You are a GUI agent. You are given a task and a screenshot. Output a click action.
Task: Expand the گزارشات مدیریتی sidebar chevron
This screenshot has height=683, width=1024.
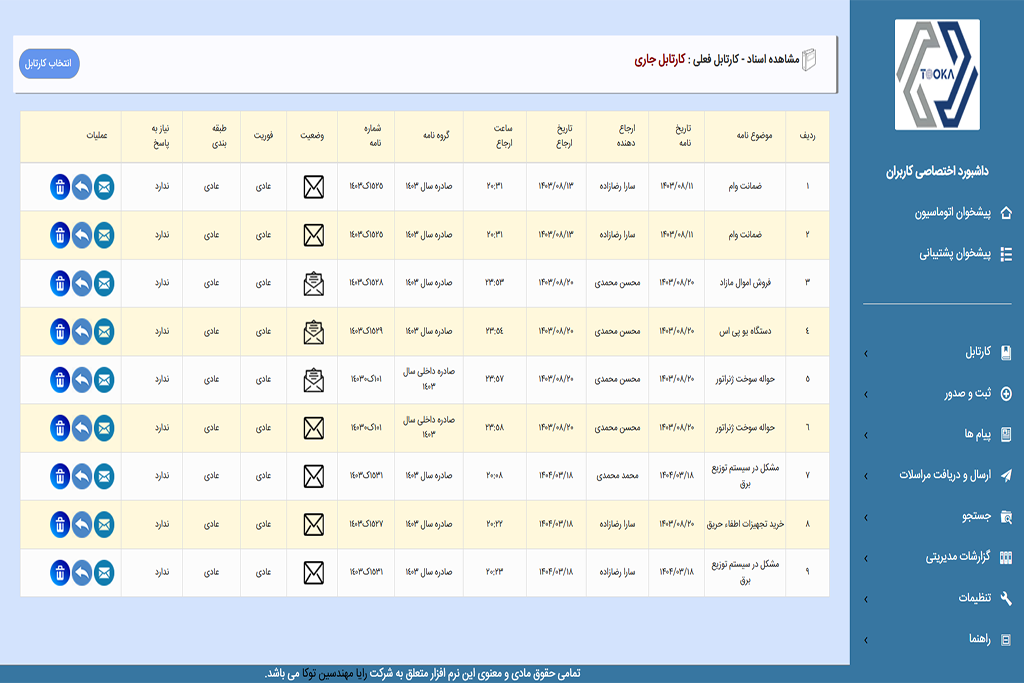point(866,557)
